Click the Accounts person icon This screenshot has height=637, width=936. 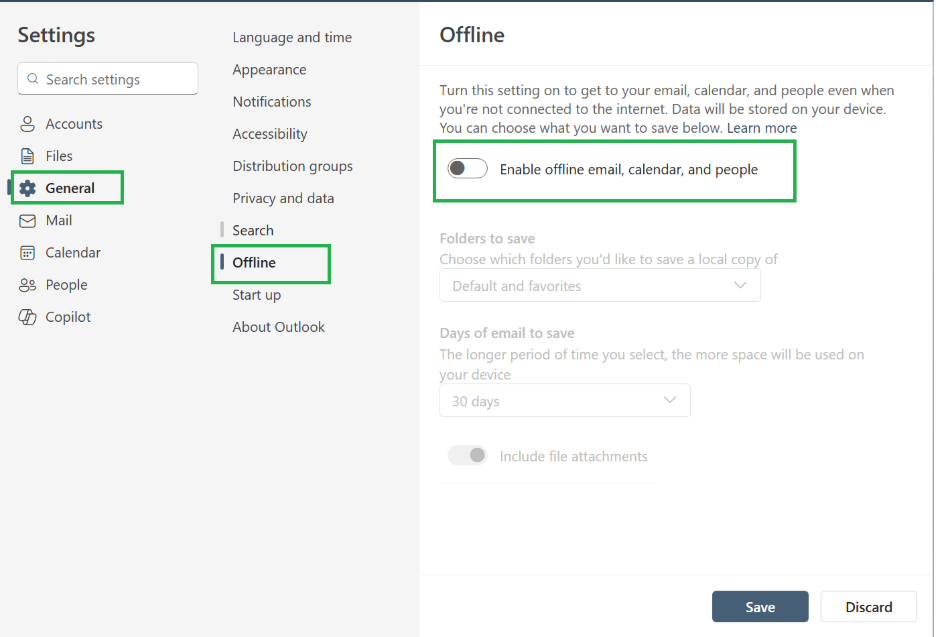coord(27,124)
